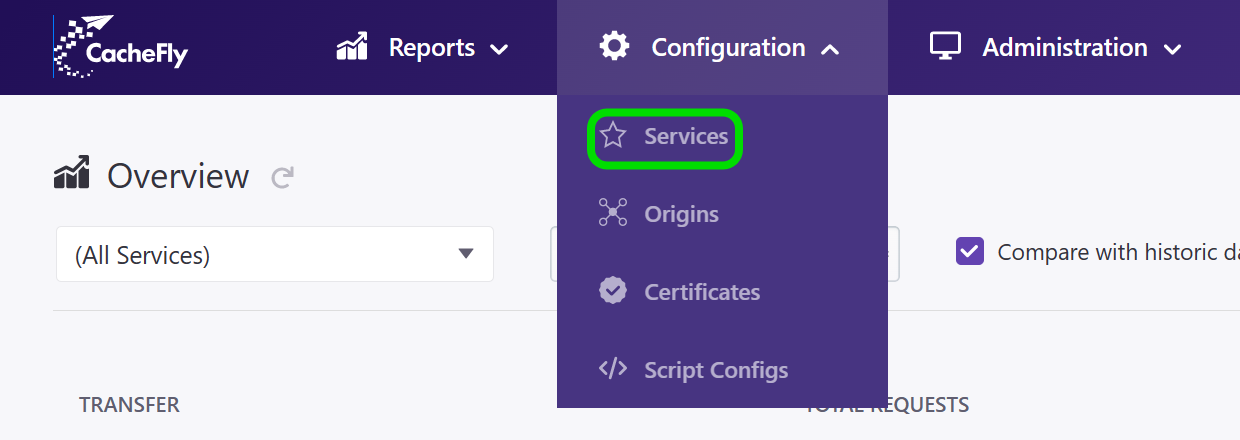Select Services from the Configuration menu
The image size is (1240, 440).
pos(686,136)
